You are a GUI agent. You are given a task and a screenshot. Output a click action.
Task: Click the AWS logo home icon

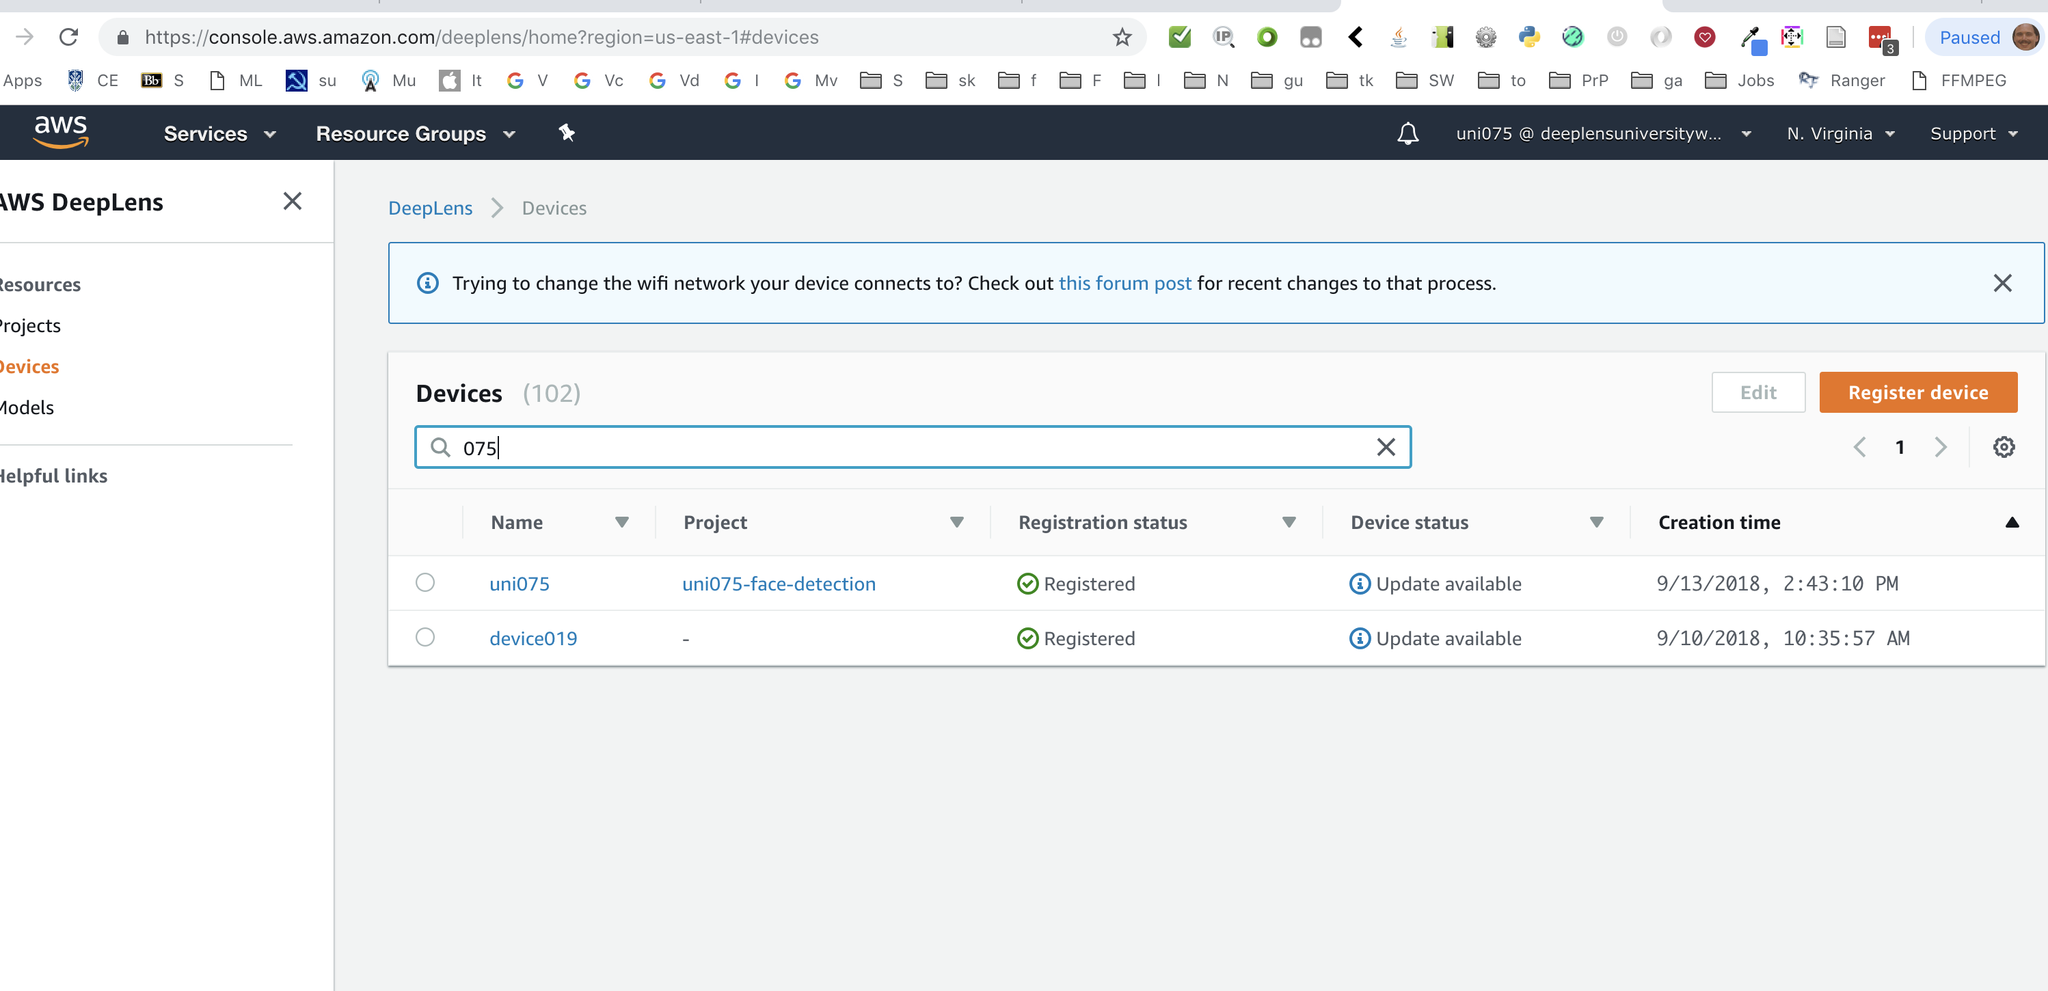coord(61,132)
